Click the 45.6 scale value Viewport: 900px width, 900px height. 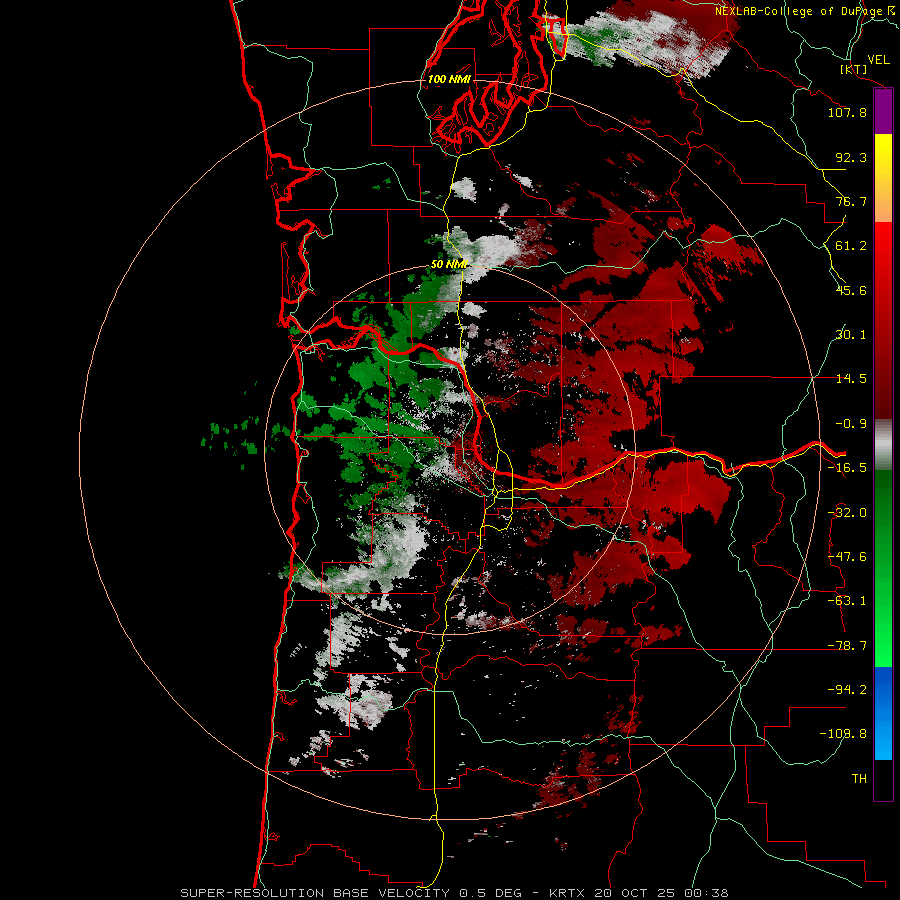(x=851, y=290)
